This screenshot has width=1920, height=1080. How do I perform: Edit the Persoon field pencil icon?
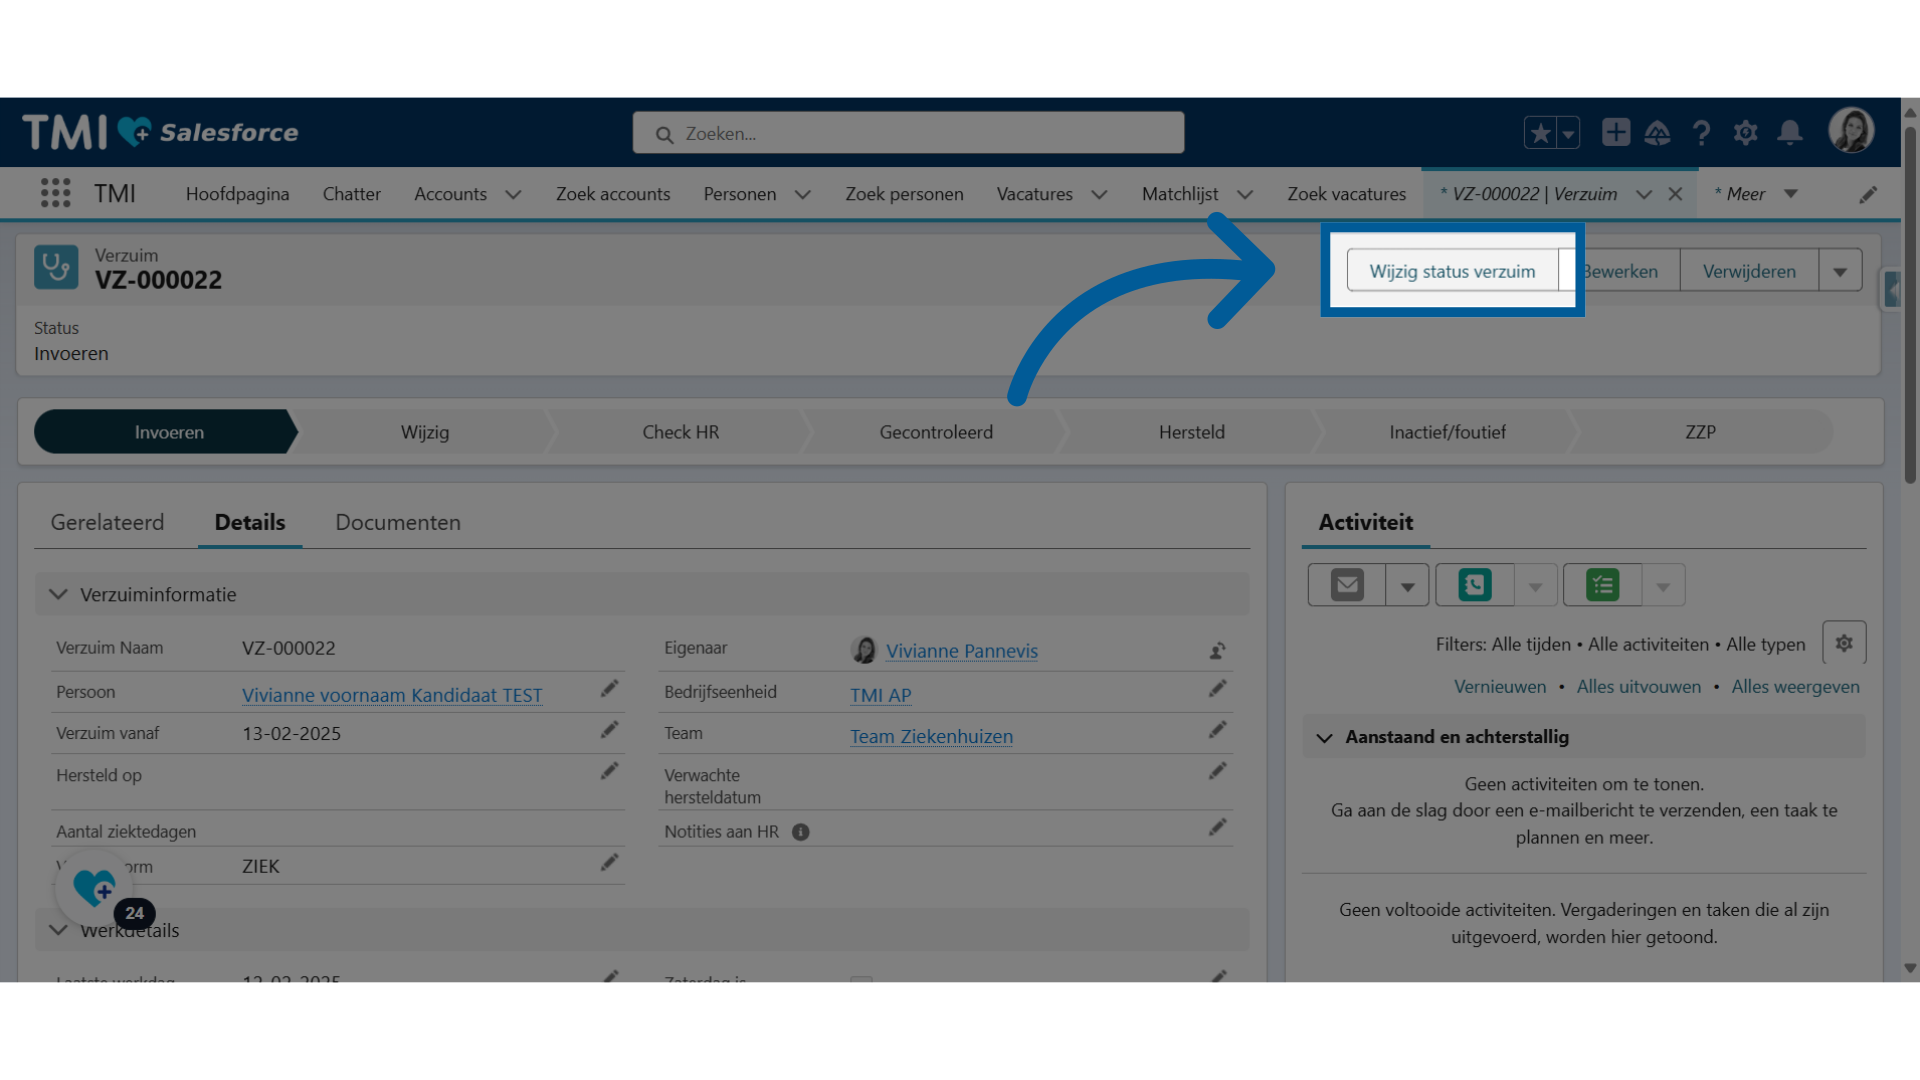click(609, 689)
